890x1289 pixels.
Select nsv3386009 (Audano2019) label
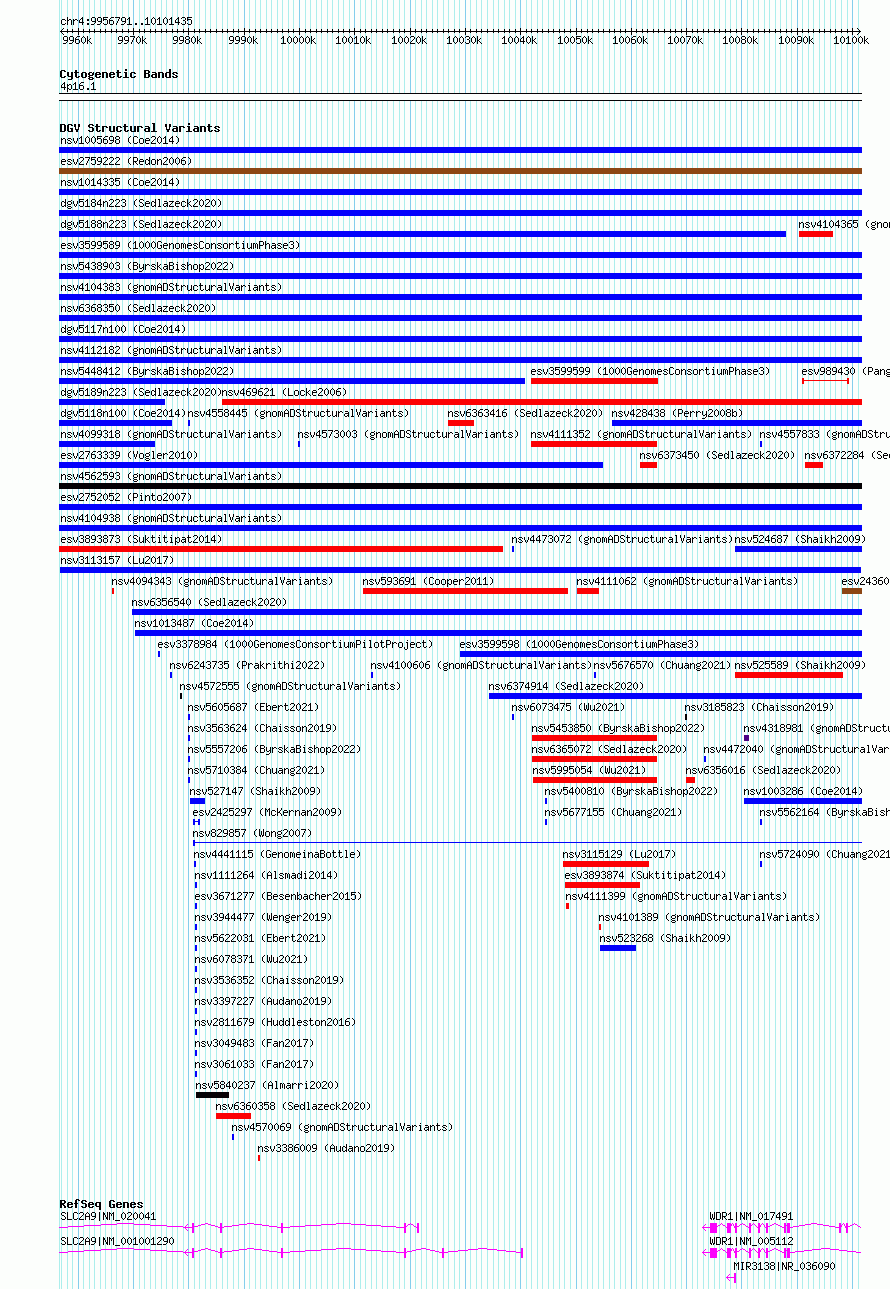point(326,1148)
